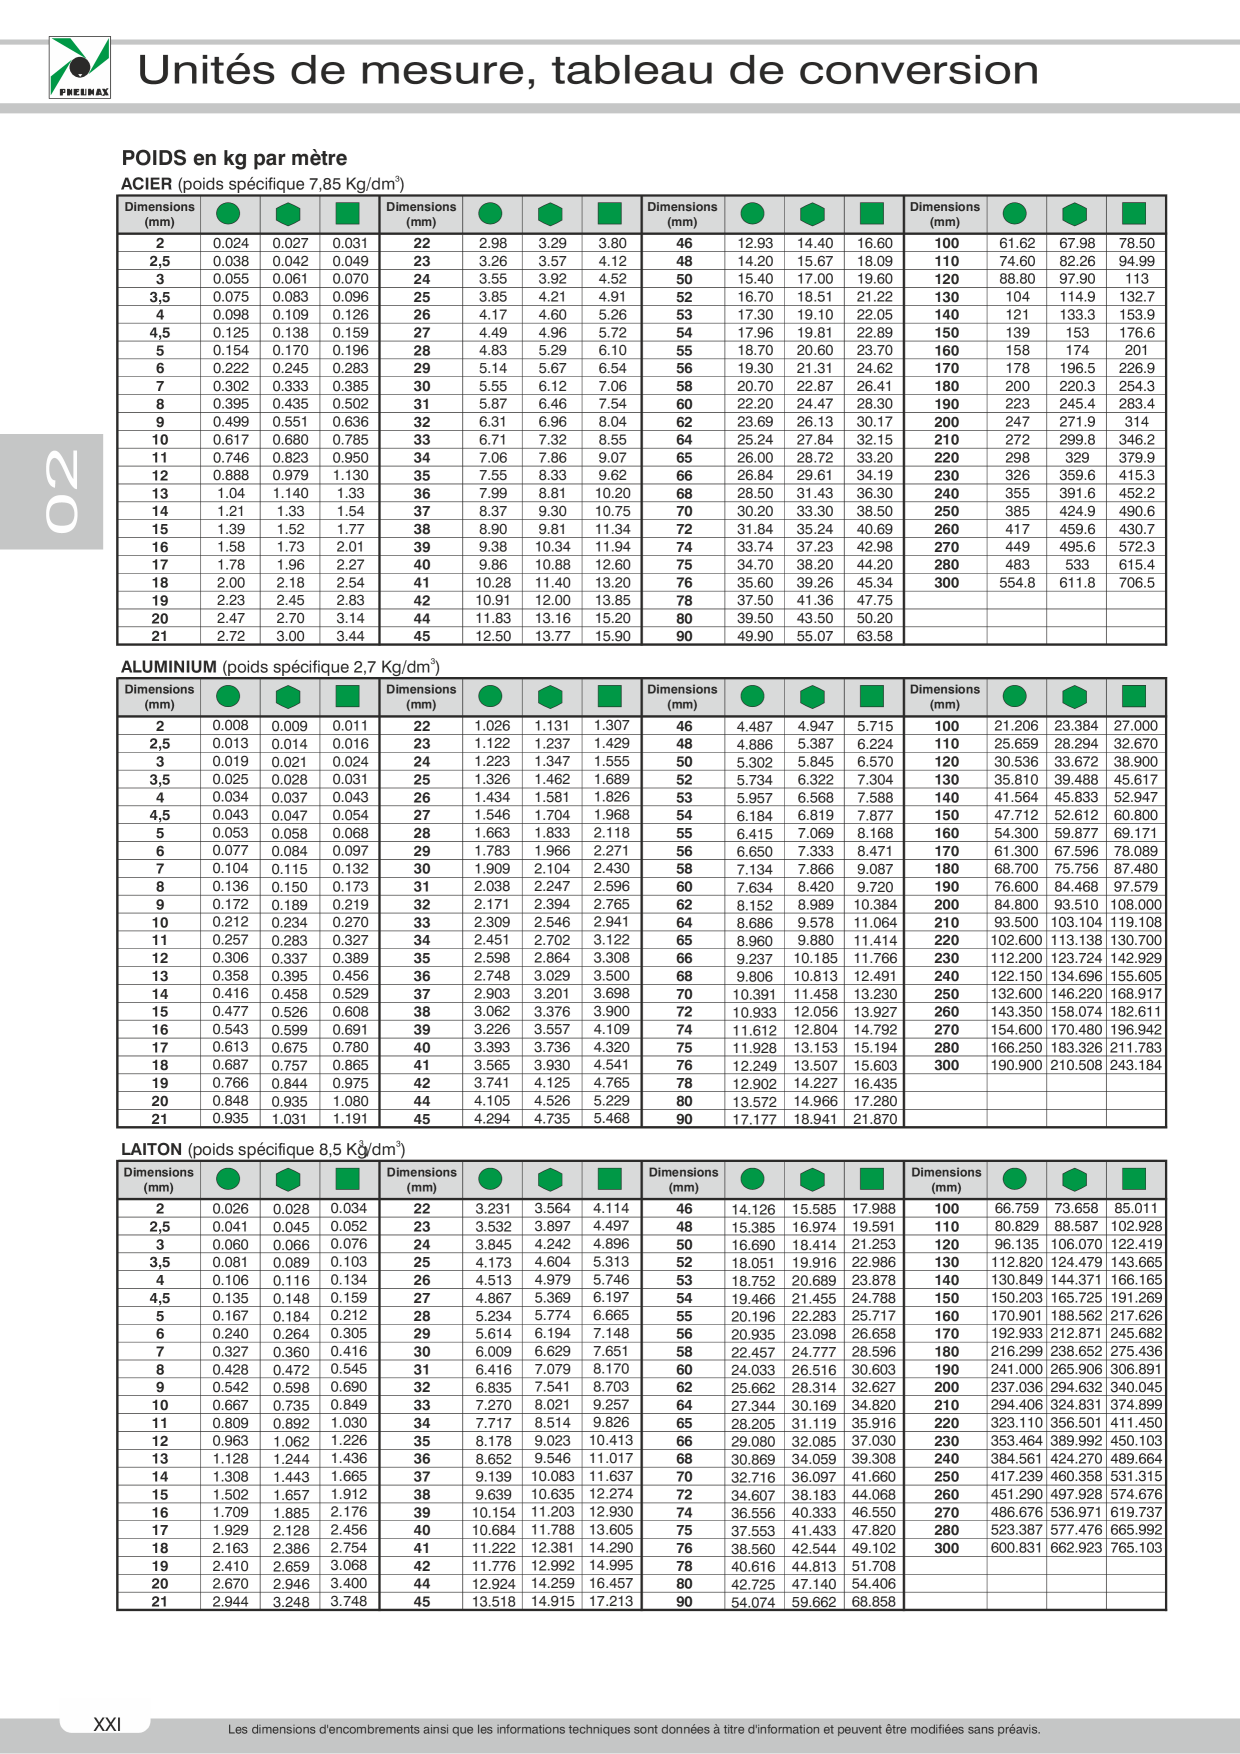Click the page number 'XXI'
The width and height of the screenshot is (1240, 1754).
pyautogui.click(x=106, y=1725)
